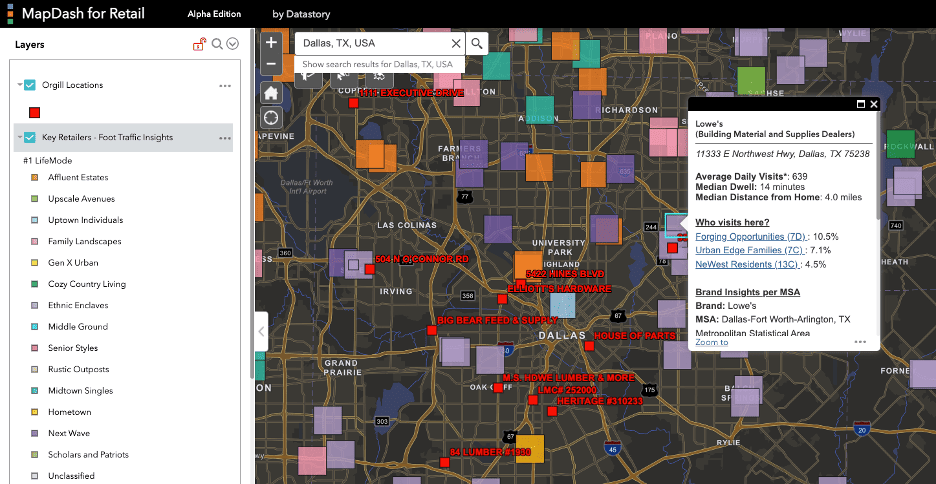This screenshot has width=936, height=484.
Task: Select the House of Parts red marker
Action: coord(589,346)
